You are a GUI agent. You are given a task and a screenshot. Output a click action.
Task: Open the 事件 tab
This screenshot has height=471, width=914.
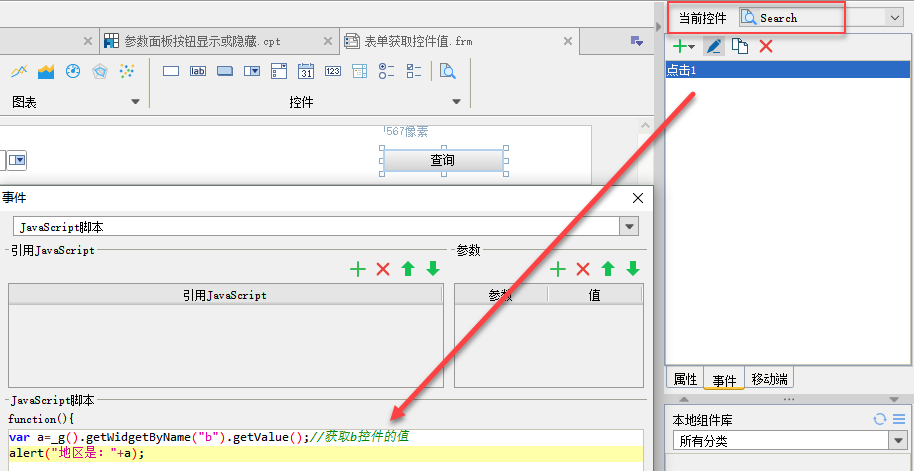pyautogui.click(x=724, y=379)
